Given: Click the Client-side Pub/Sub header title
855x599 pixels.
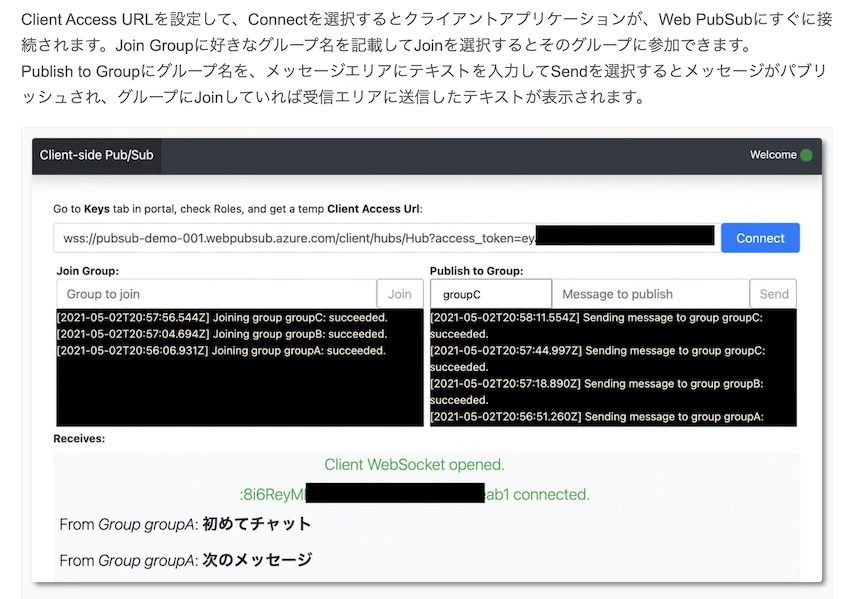Looking at the screenshot, I should click(97, 155).
